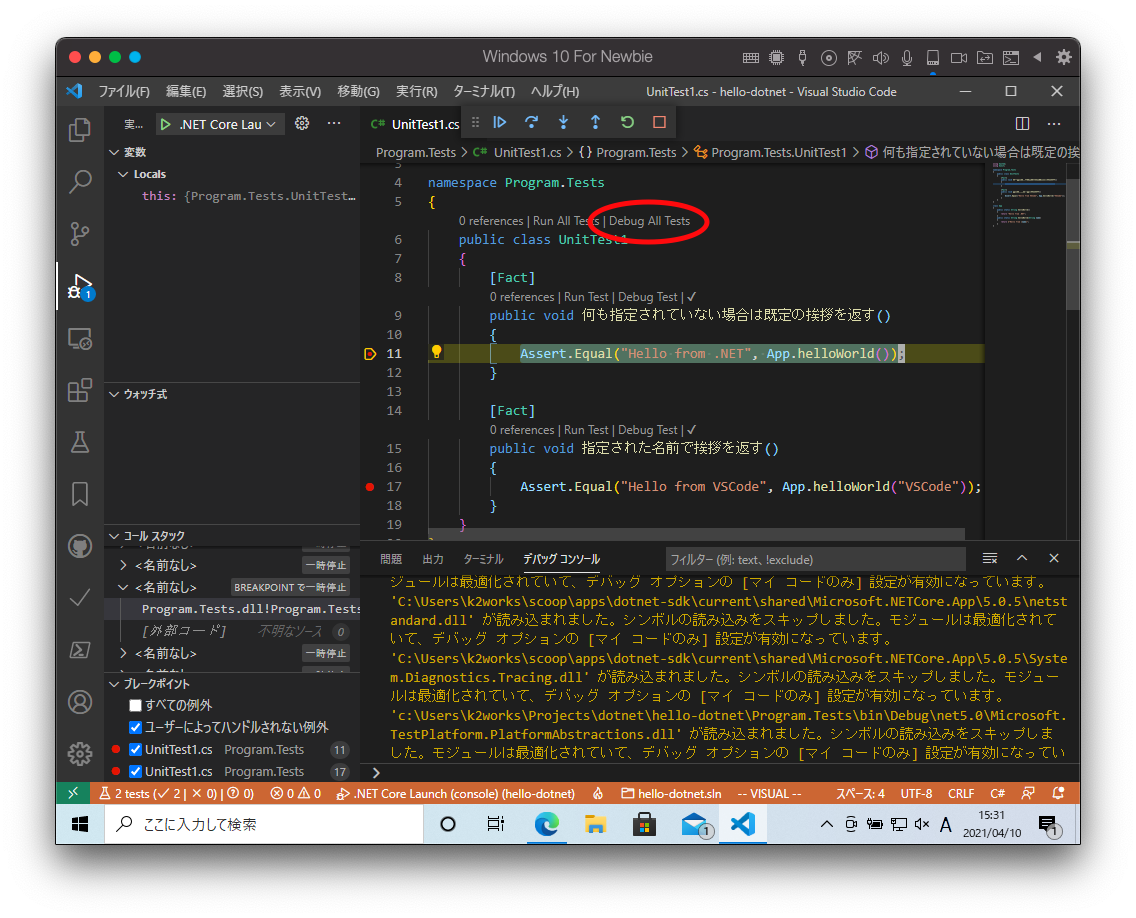Screen dimensions: 1136x918
Task: Open the Manage gear in activity bar
Action: coord(80,754)
